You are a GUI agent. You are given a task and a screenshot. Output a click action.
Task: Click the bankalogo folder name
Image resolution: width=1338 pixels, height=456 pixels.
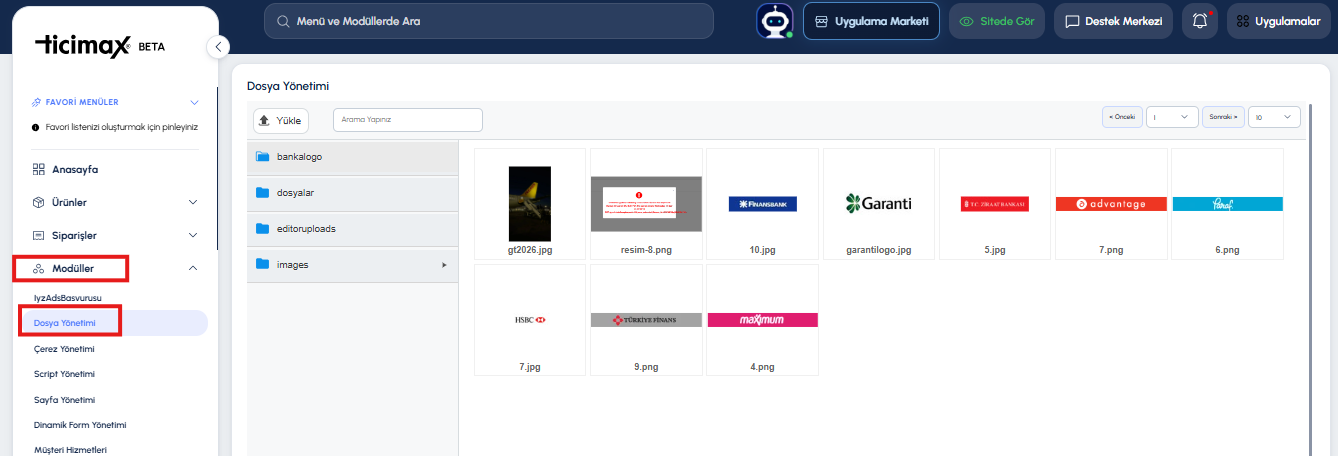(299, 157)
